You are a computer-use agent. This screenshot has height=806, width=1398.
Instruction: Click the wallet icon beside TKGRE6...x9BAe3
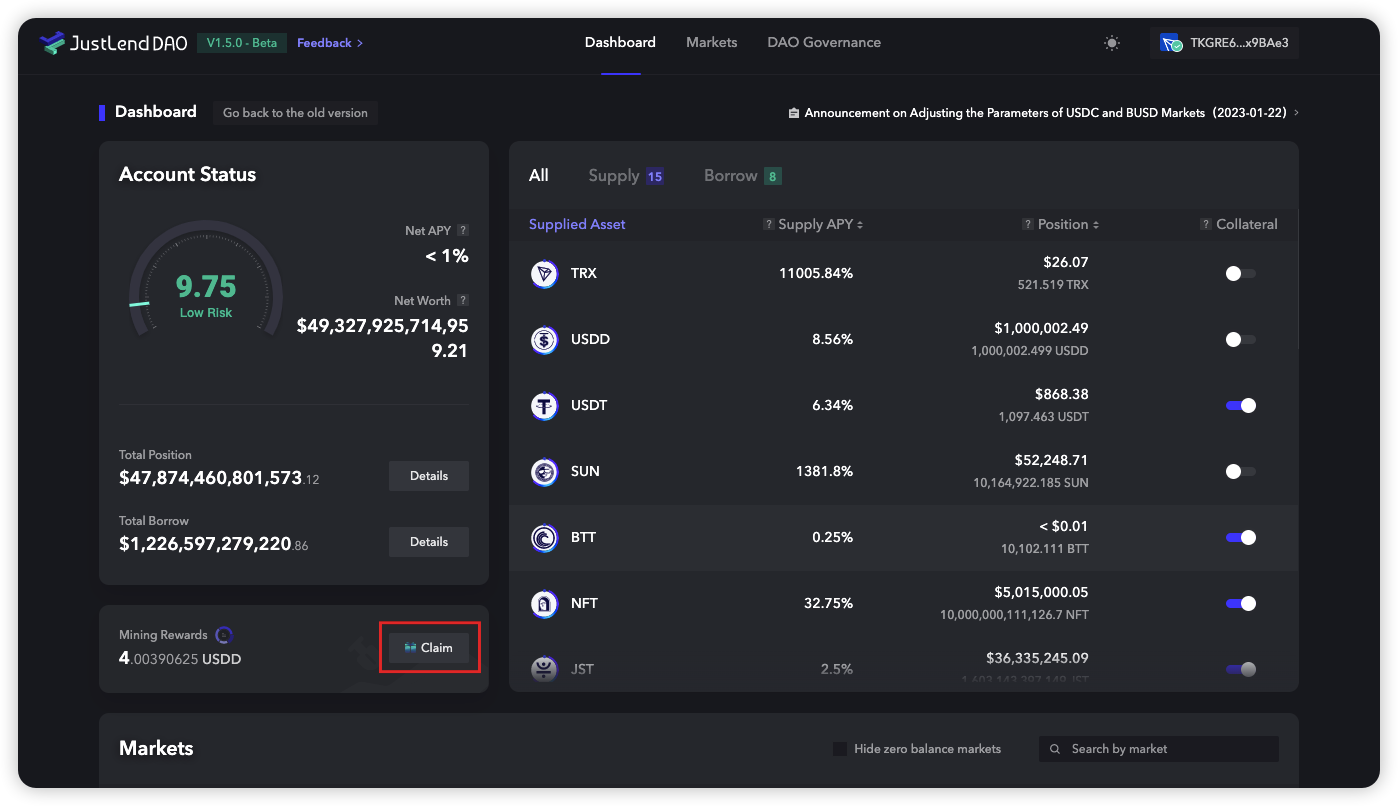tap(1171, 43)
